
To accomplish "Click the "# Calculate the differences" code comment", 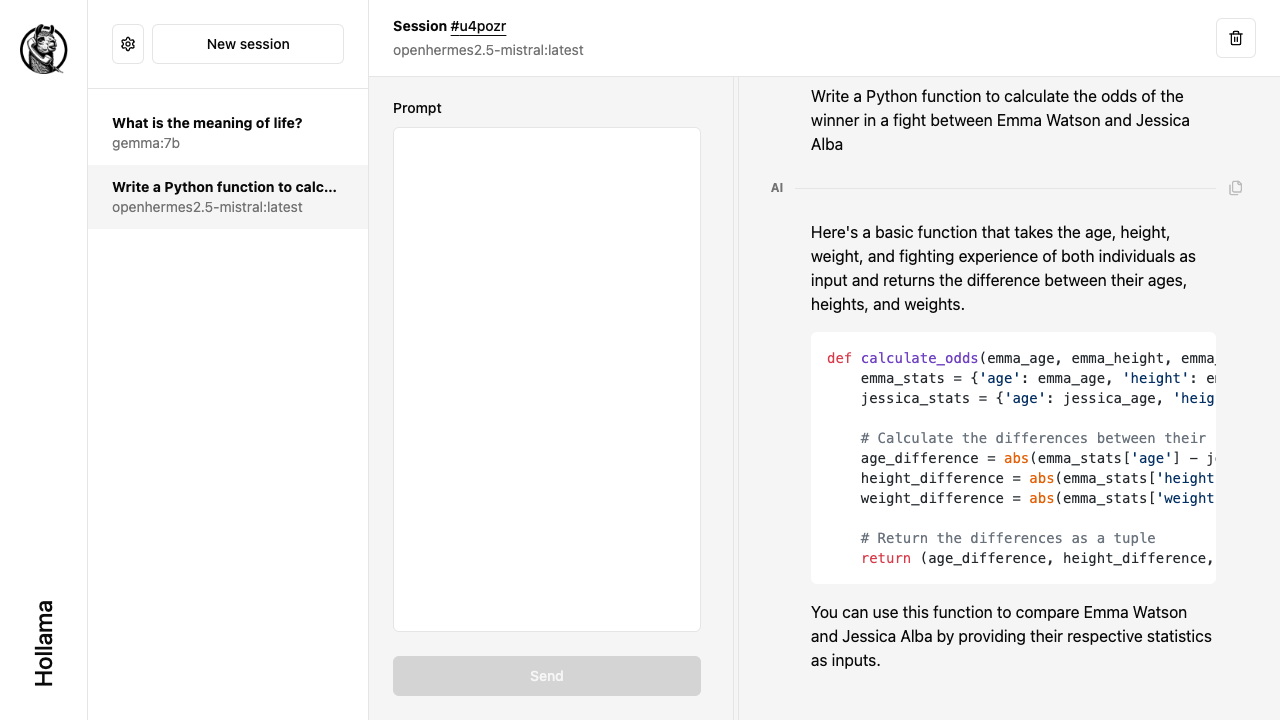I will point(1033,438).
